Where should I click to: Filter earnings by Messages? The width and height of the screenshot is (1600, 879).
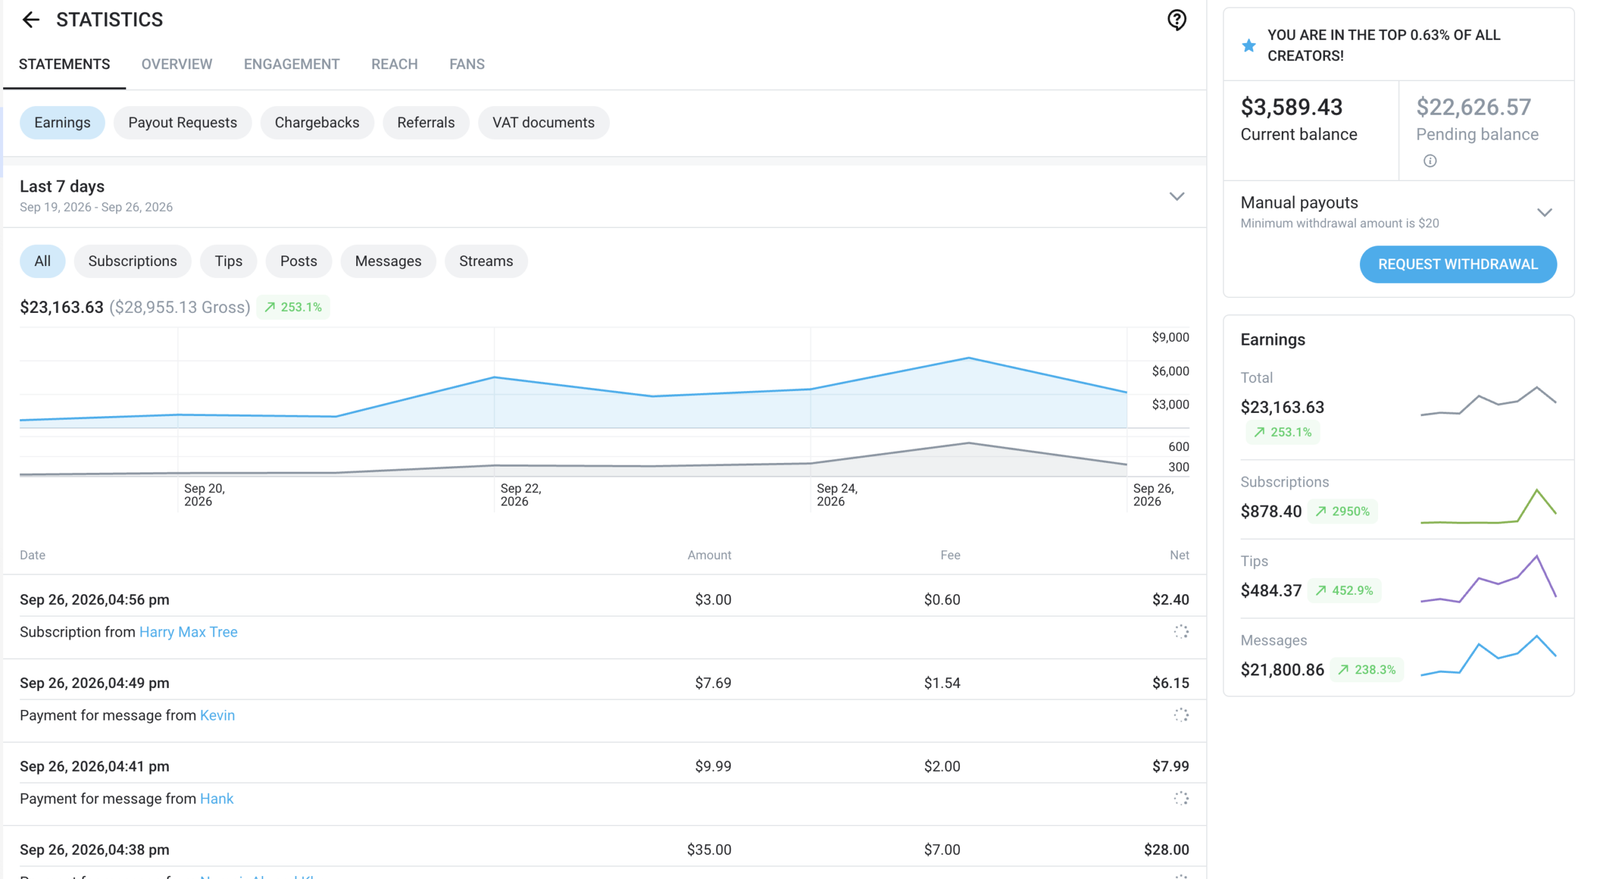tap(388, 261)
